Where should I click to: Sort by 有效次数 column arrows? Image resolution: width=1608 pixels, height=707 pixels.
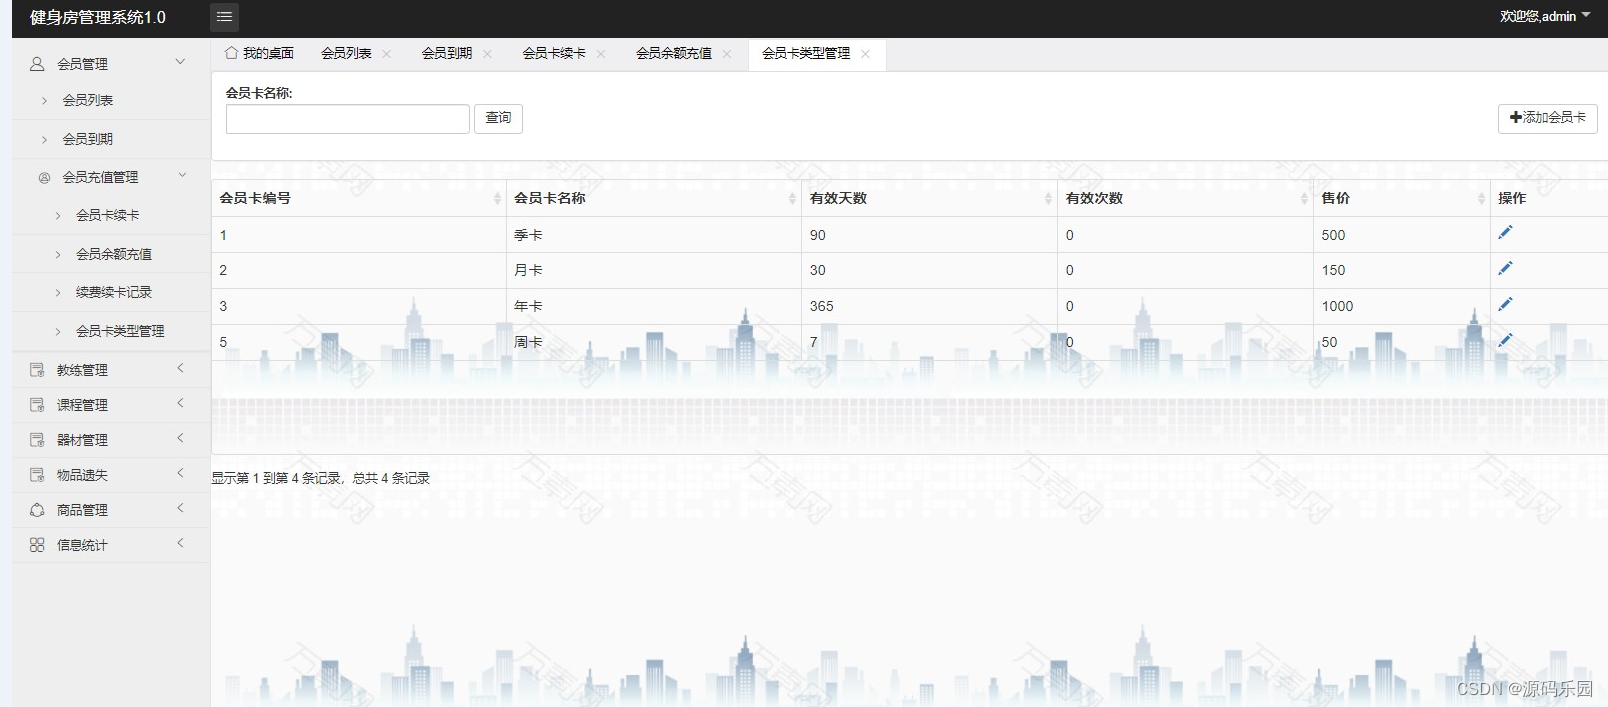(x=1304, y=199)
